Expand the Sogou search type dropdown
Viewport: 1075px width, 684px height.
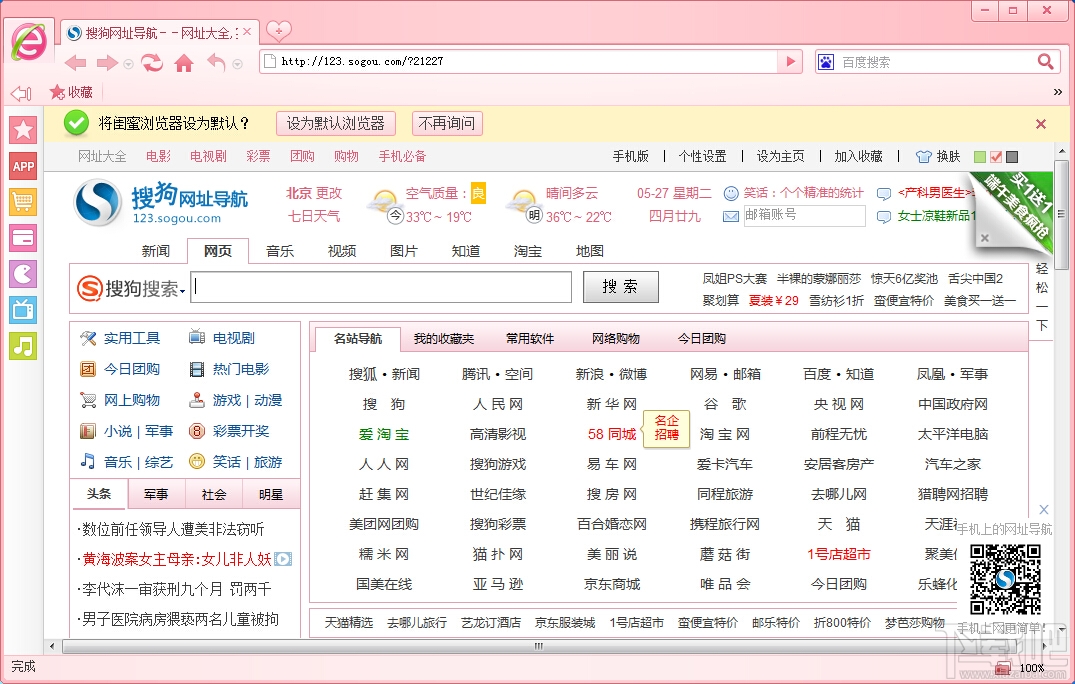(182, 292)
